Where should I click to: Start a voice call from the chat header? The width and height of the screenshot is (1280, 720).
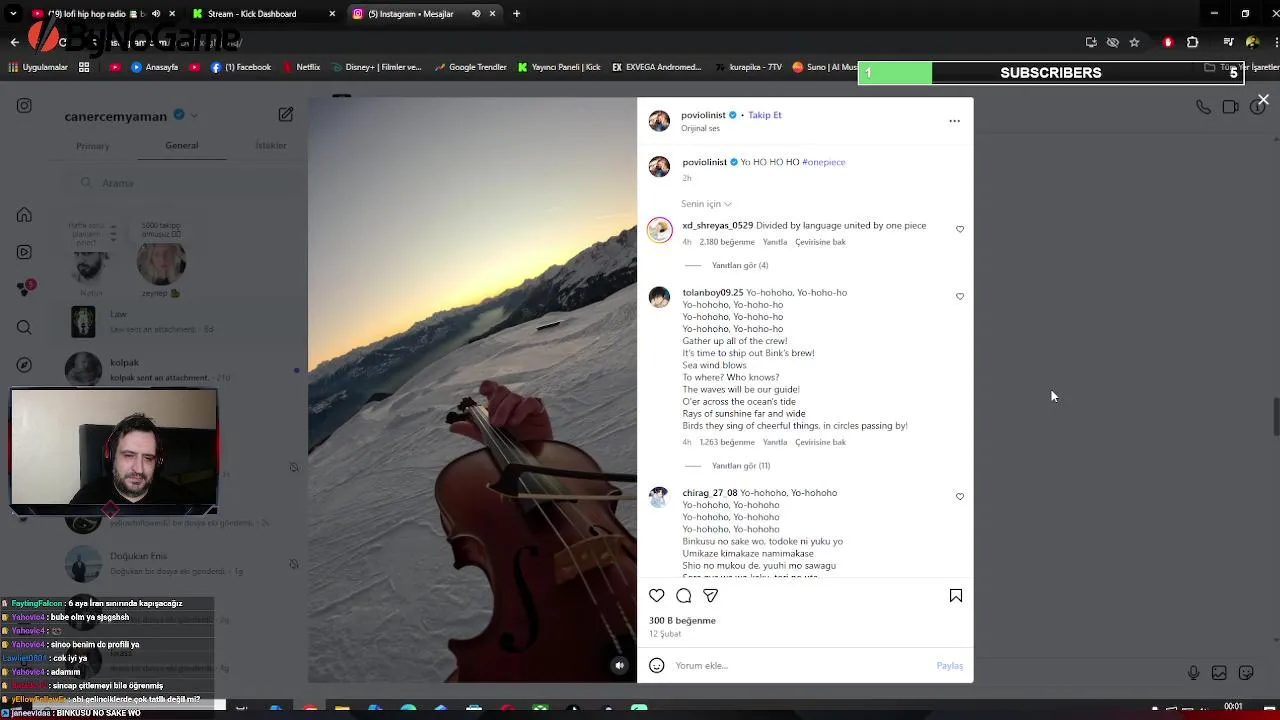[x=1203, y=107]
